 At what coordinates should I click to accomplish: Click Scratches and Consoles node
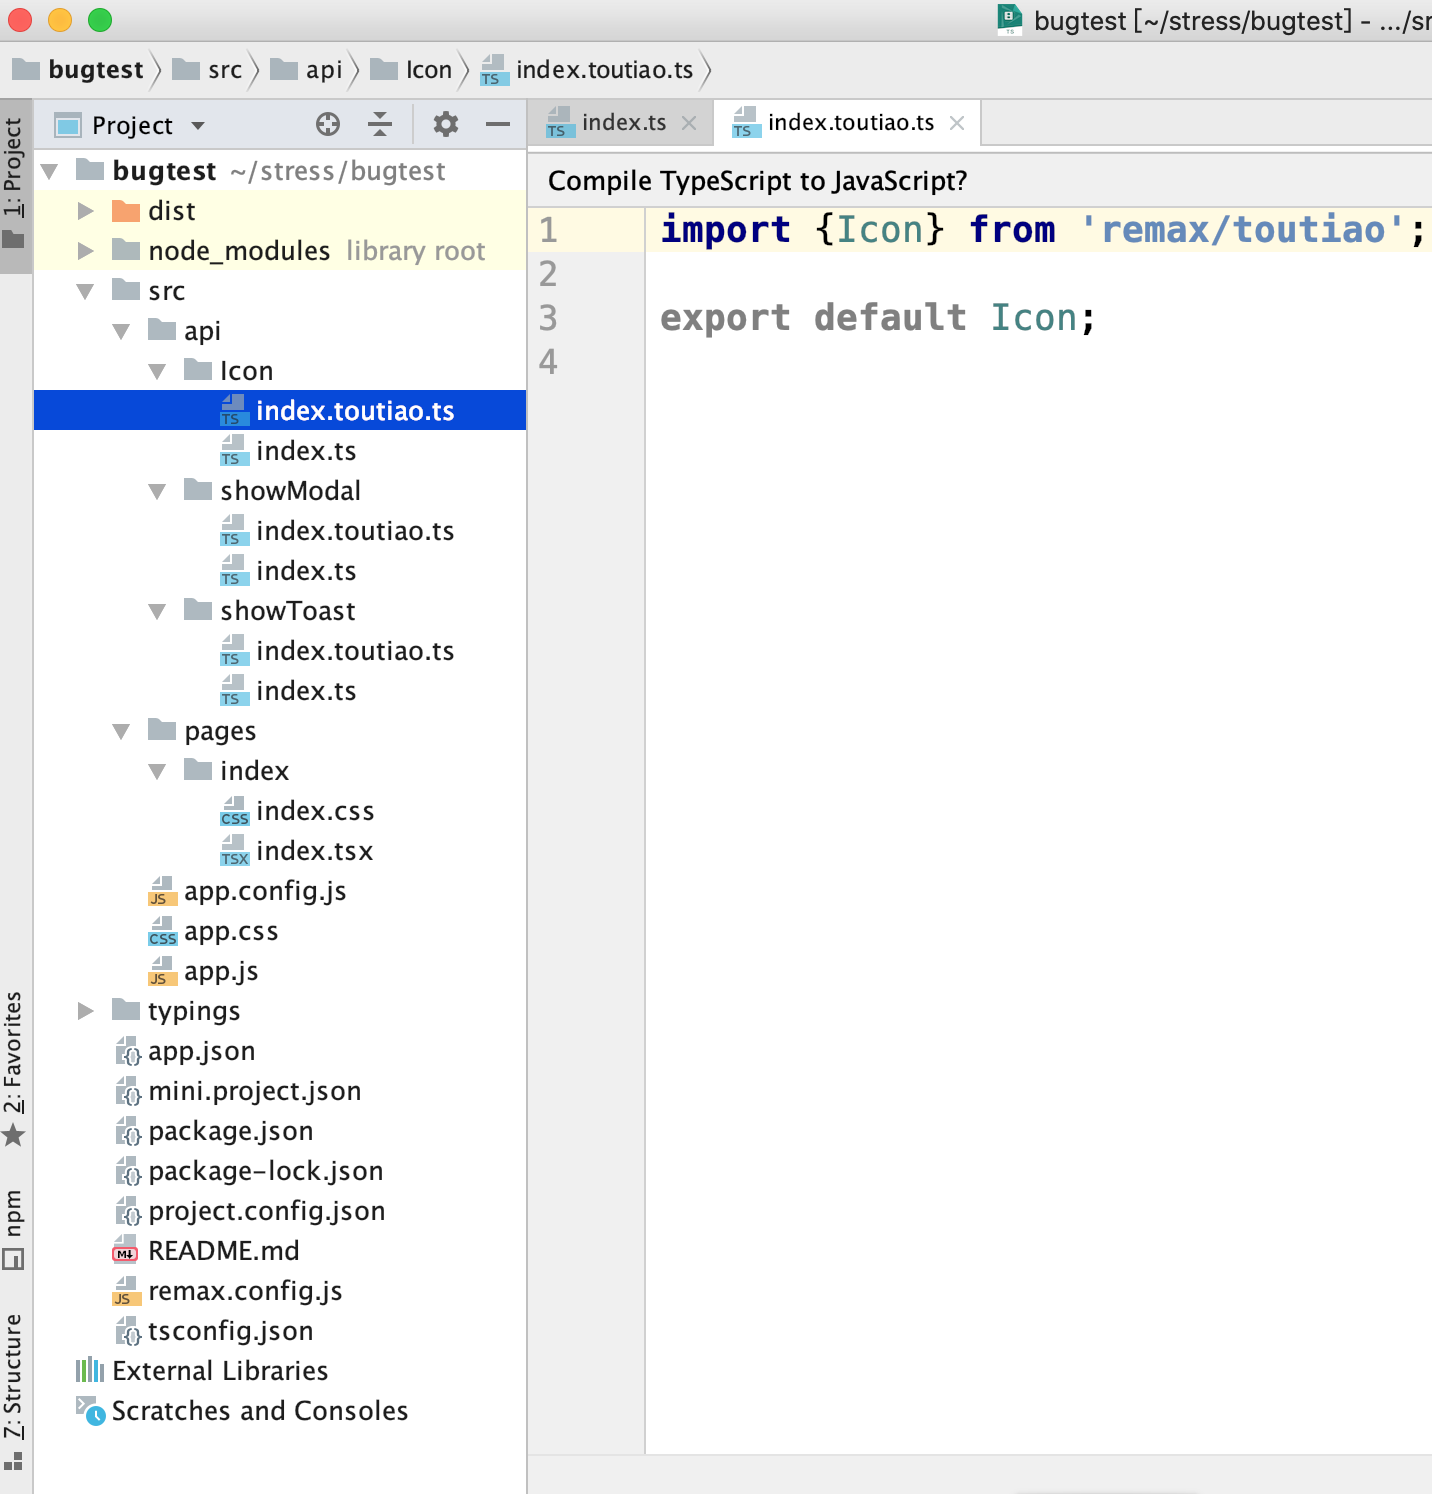pos(242,1411)
